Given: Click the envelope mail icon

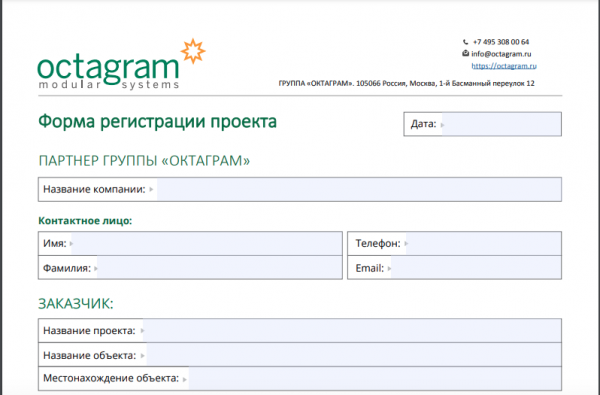Looking at the screenshot, I should (465, 54).
